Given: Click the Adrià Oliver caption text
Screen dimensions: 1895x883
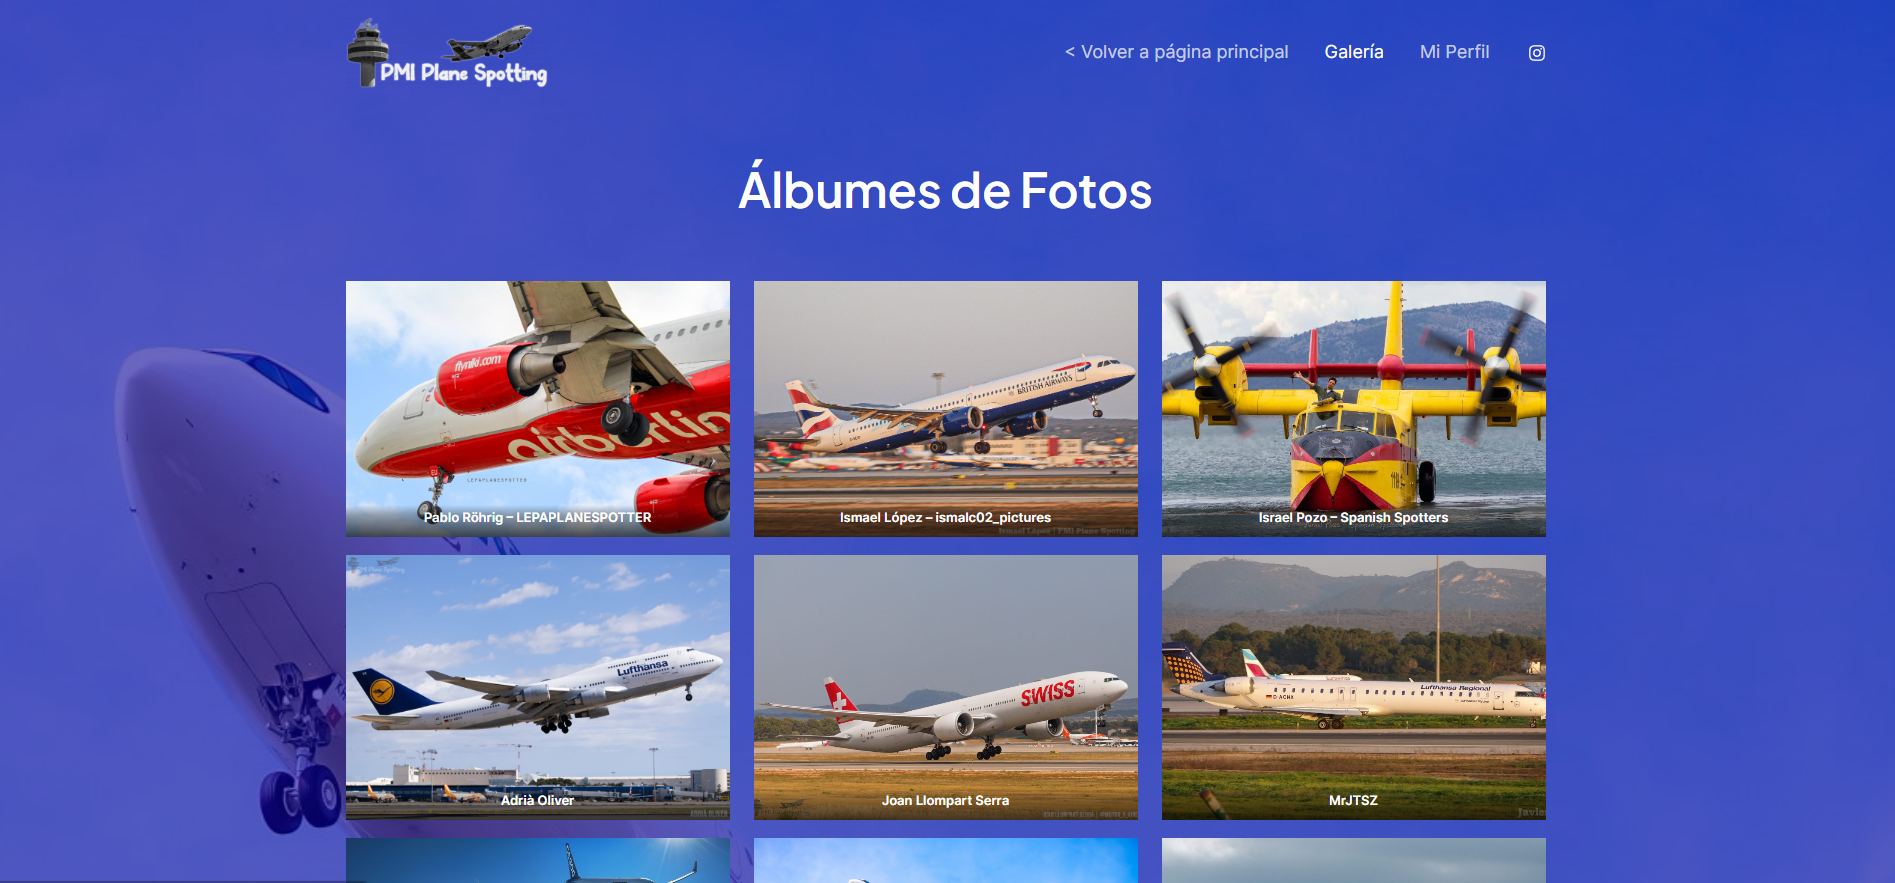Looking at the screenshot, I should 538,800.
